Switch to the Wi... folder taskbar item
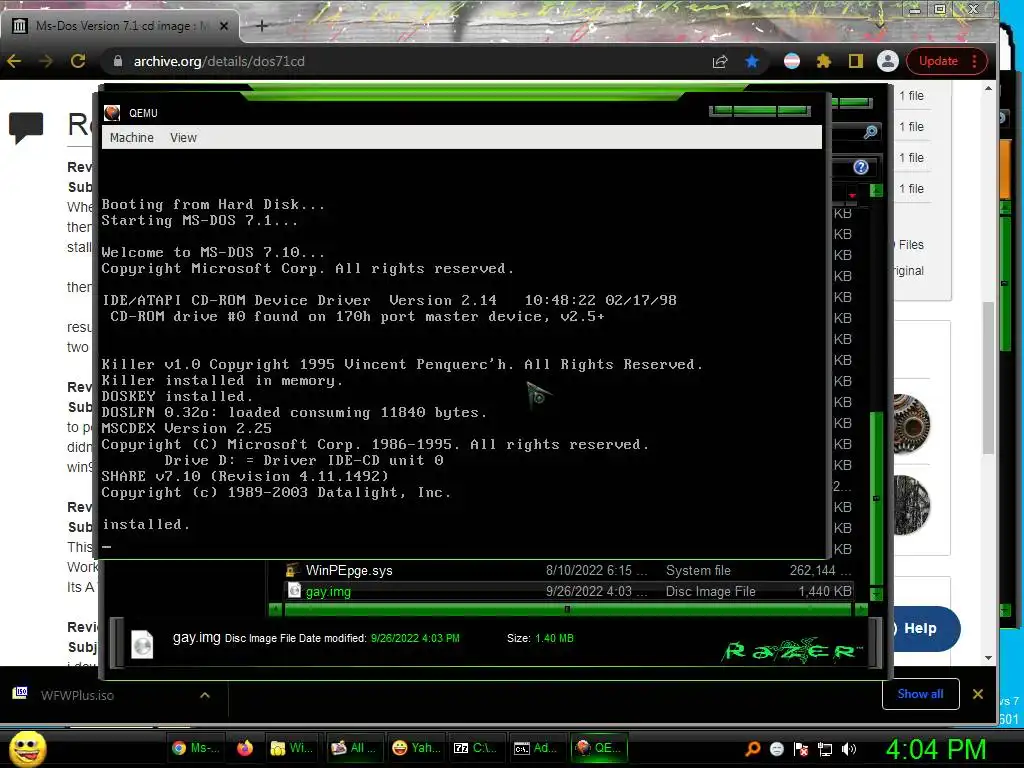 point(292,748)
